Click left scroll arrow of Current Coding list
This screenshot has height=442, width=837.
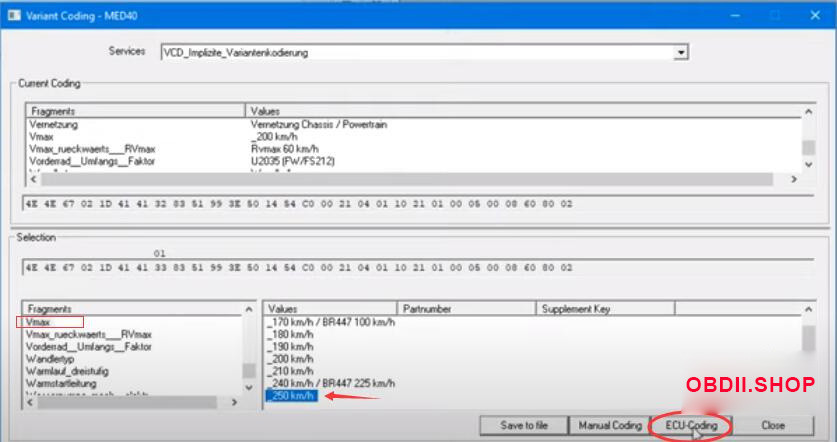(x=32, y=179)
